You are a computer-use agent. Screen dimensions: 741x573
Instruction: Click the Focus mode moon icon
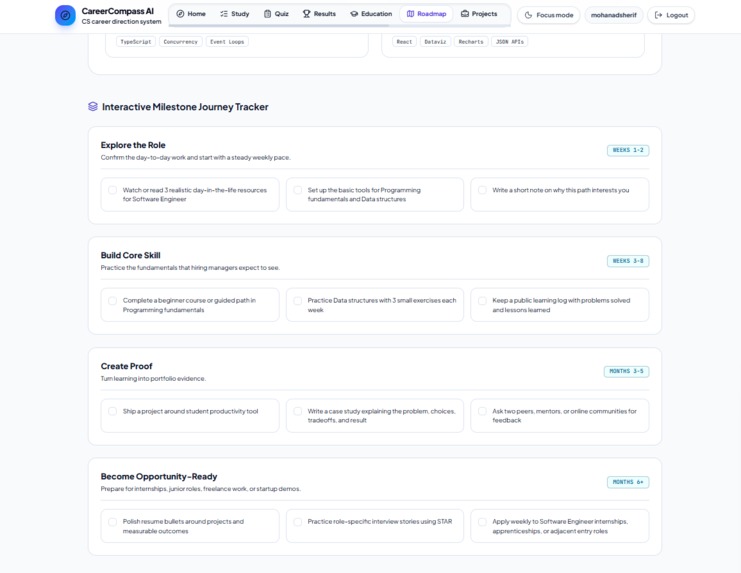click(x=528, y=15)
